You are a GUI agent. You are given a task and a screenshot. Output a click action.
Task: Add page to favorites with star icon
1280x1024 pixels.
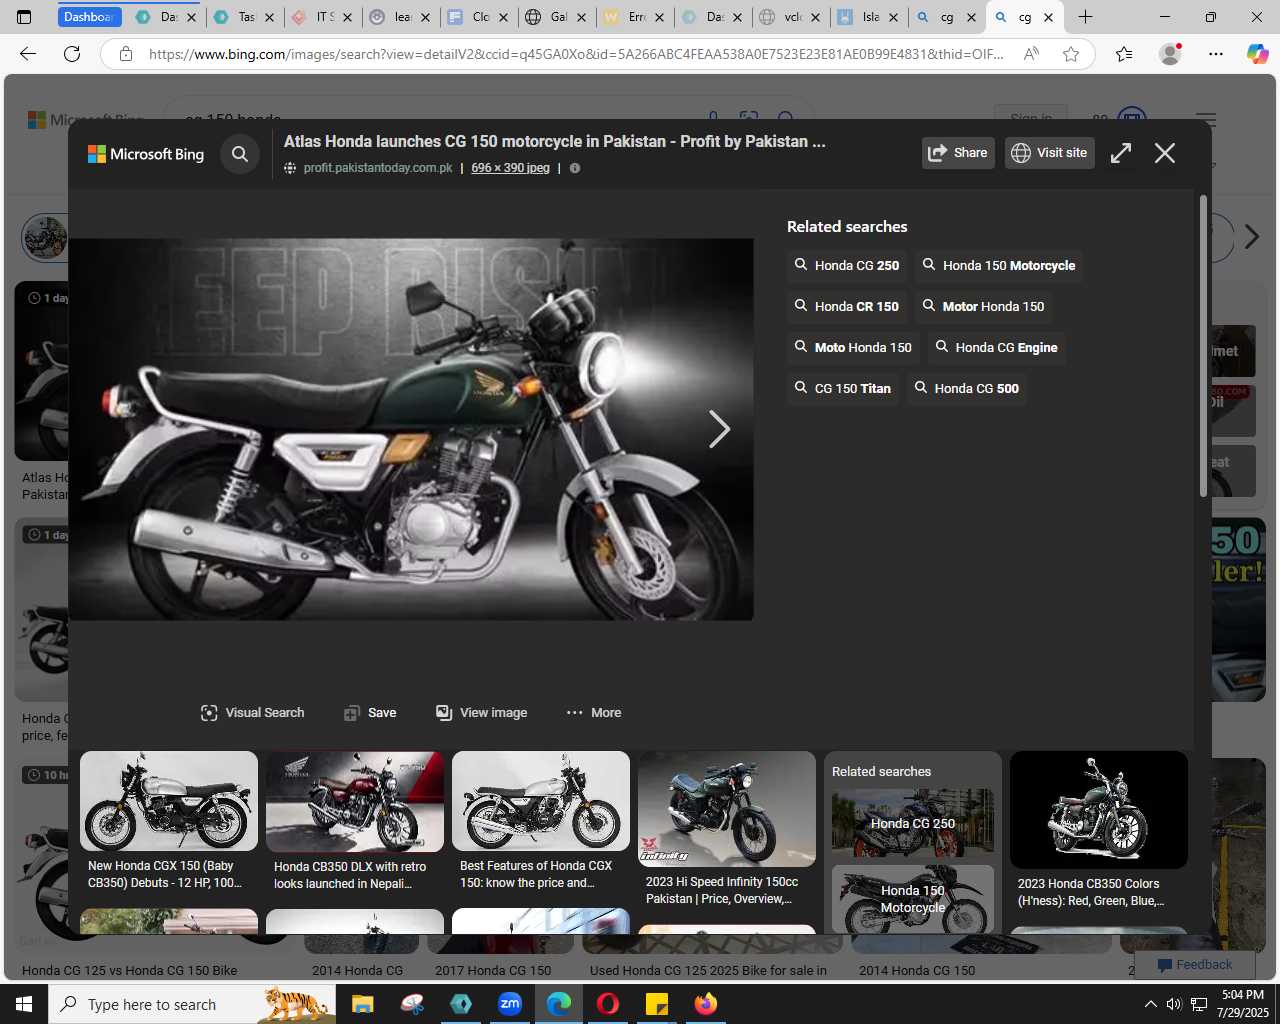pos(1071,54)
